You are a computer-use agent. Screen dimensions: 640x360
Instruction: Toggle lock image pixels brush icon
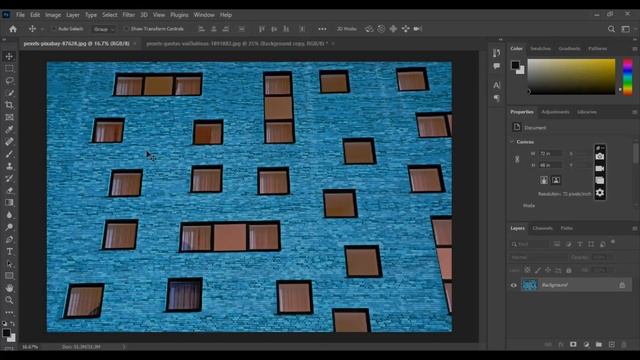[x=538, y=270]
